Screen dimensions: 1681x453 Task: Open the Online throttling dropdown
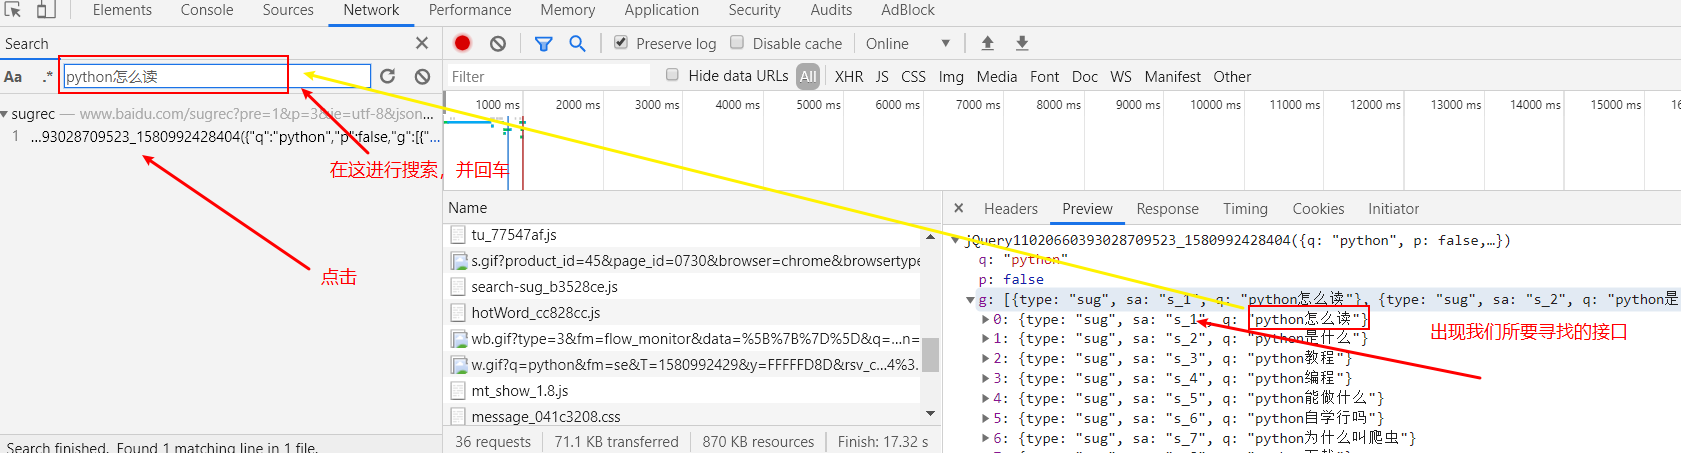point(908,43)
